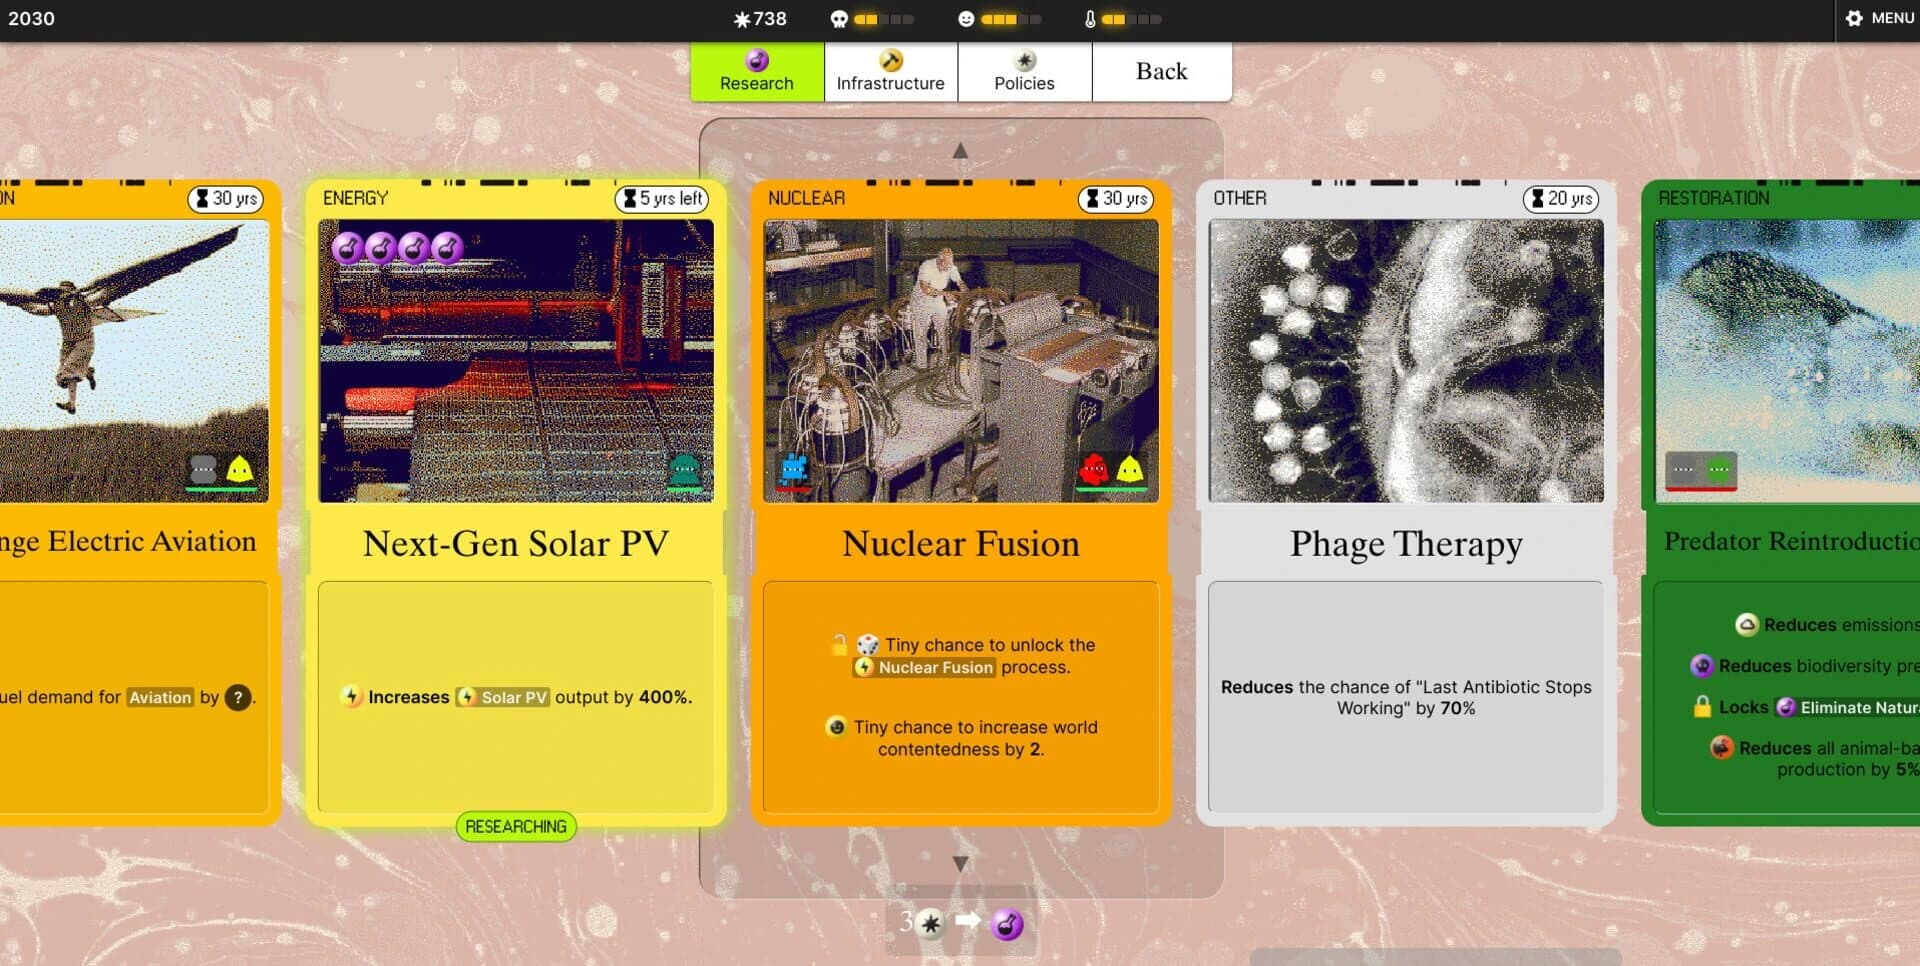Click the RESEARCHING badge on Next-Gen Solar PV
Screen dimensions: 1920x966
pyautogui.click(x=515, y=826)
